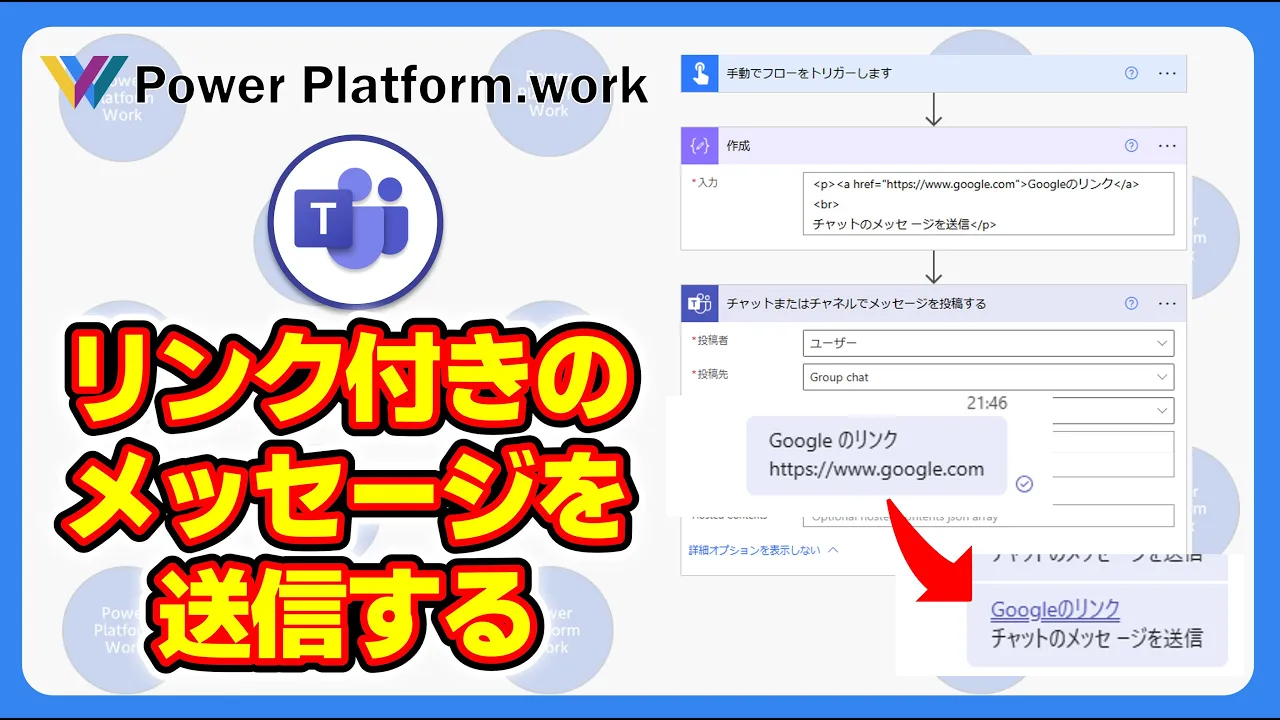Click the 作成 compose step icon
Screen dimensions: 1280x720
700,145
